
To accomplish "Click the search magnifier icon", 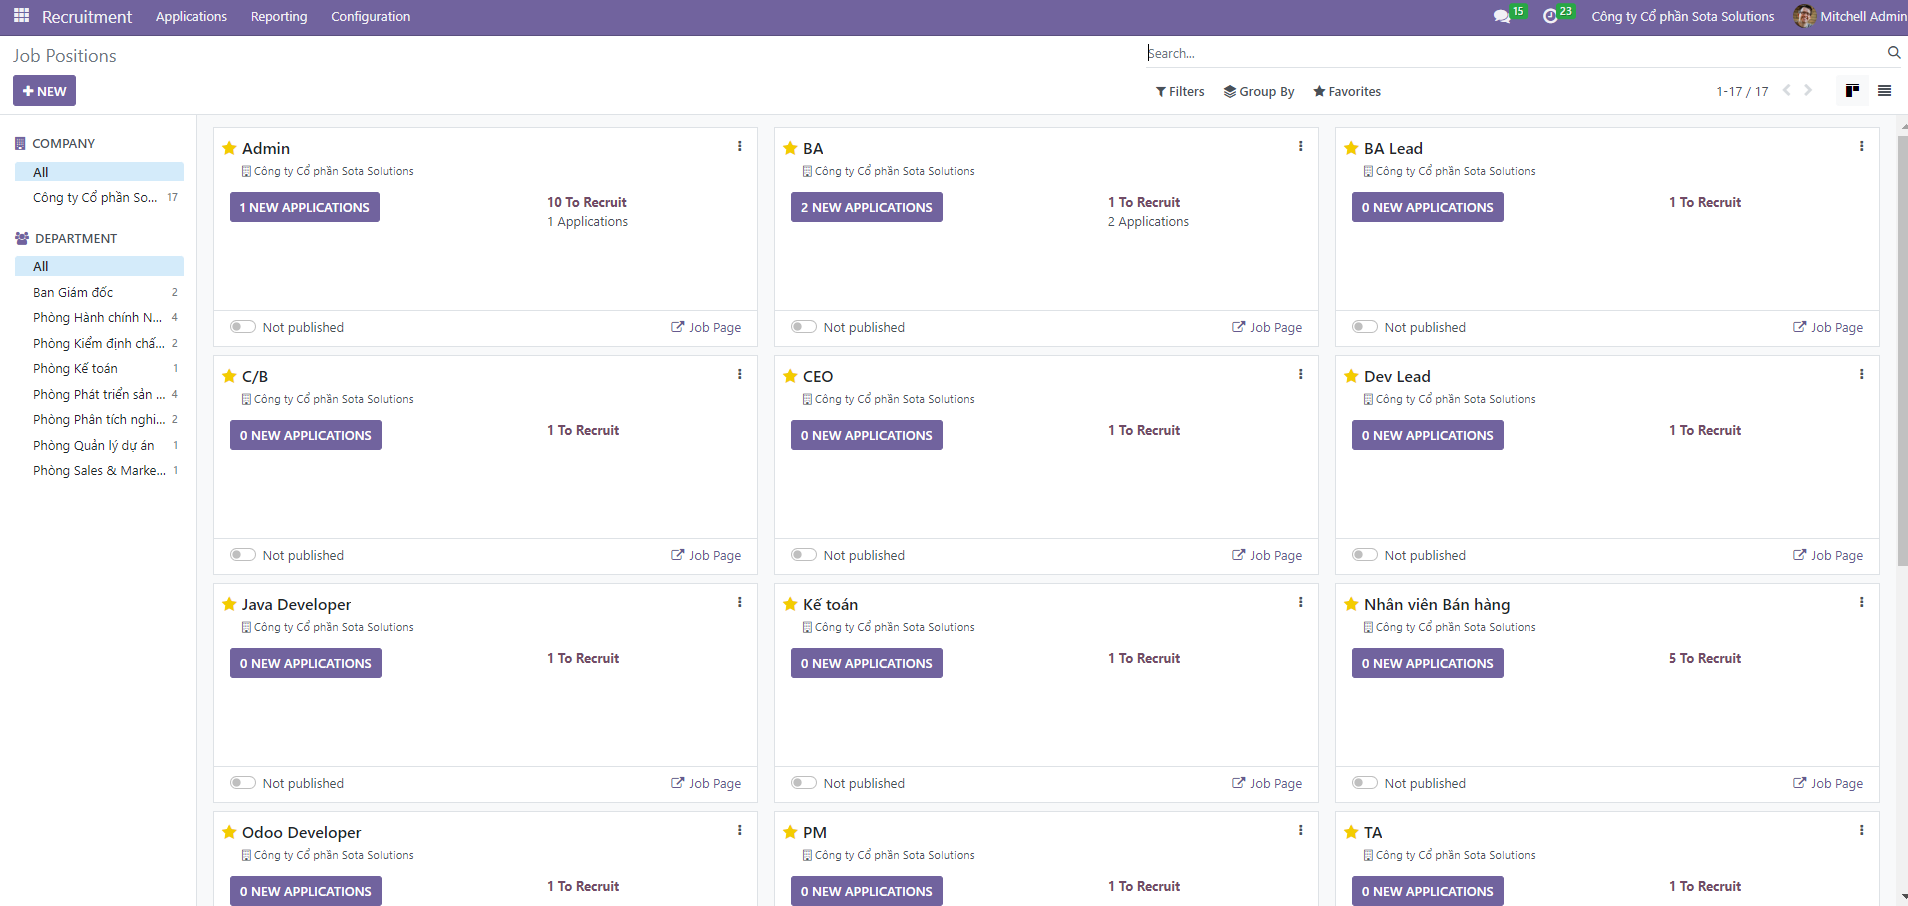I will pyautogui.click(x=1893, y=53).
